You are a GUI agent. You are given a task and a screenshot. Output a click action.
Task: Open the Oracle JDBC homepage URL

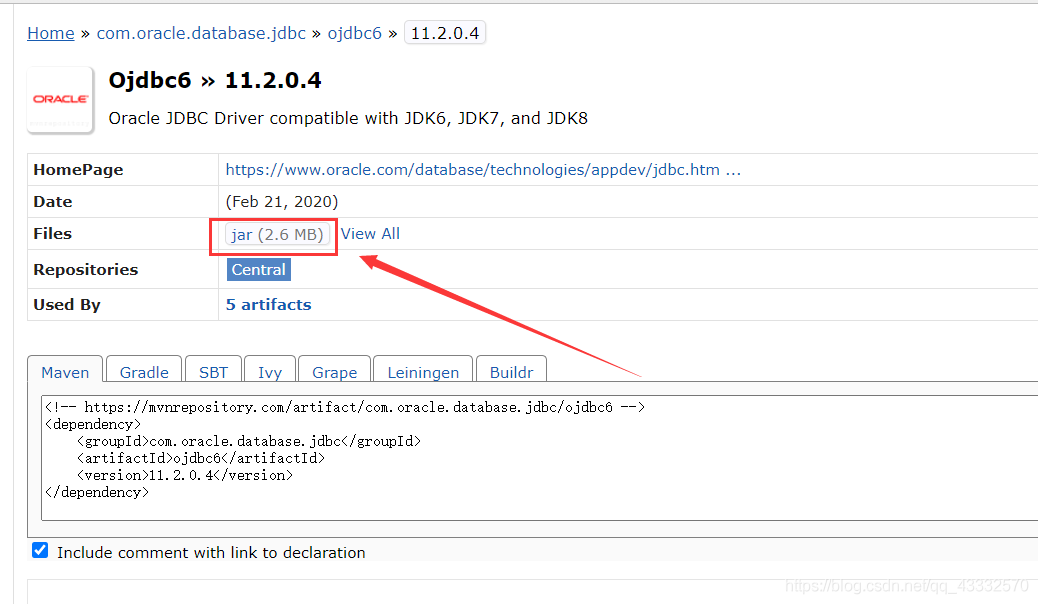pyautogui.click(x=483, y=170)
